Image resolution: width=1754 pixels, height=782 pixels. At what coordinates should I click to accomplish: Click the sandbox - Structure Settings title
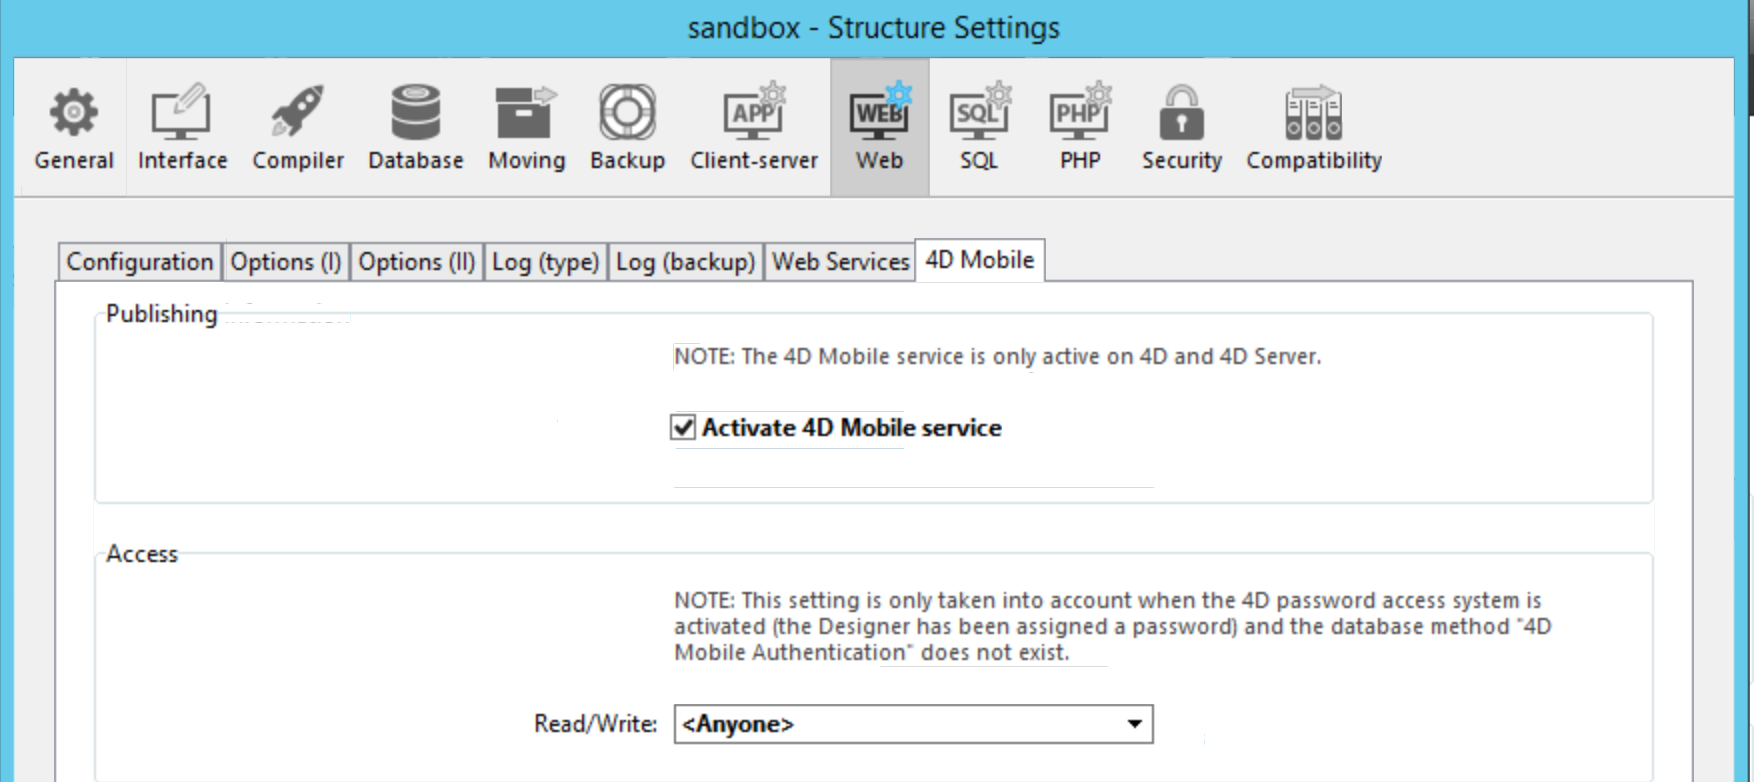(873, 28)
